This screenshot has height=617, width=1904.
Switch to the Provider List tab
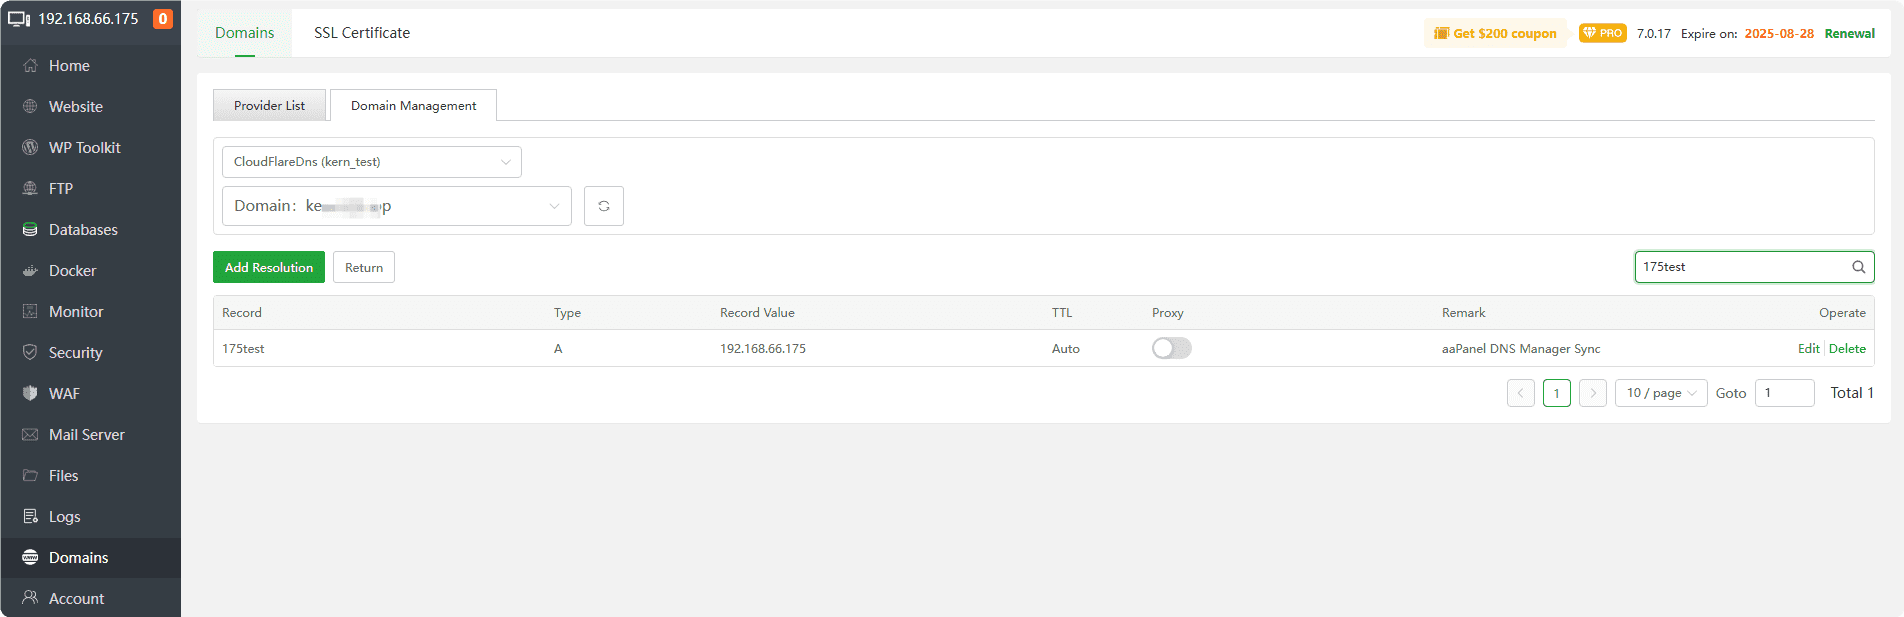click(x=269, y=106)
